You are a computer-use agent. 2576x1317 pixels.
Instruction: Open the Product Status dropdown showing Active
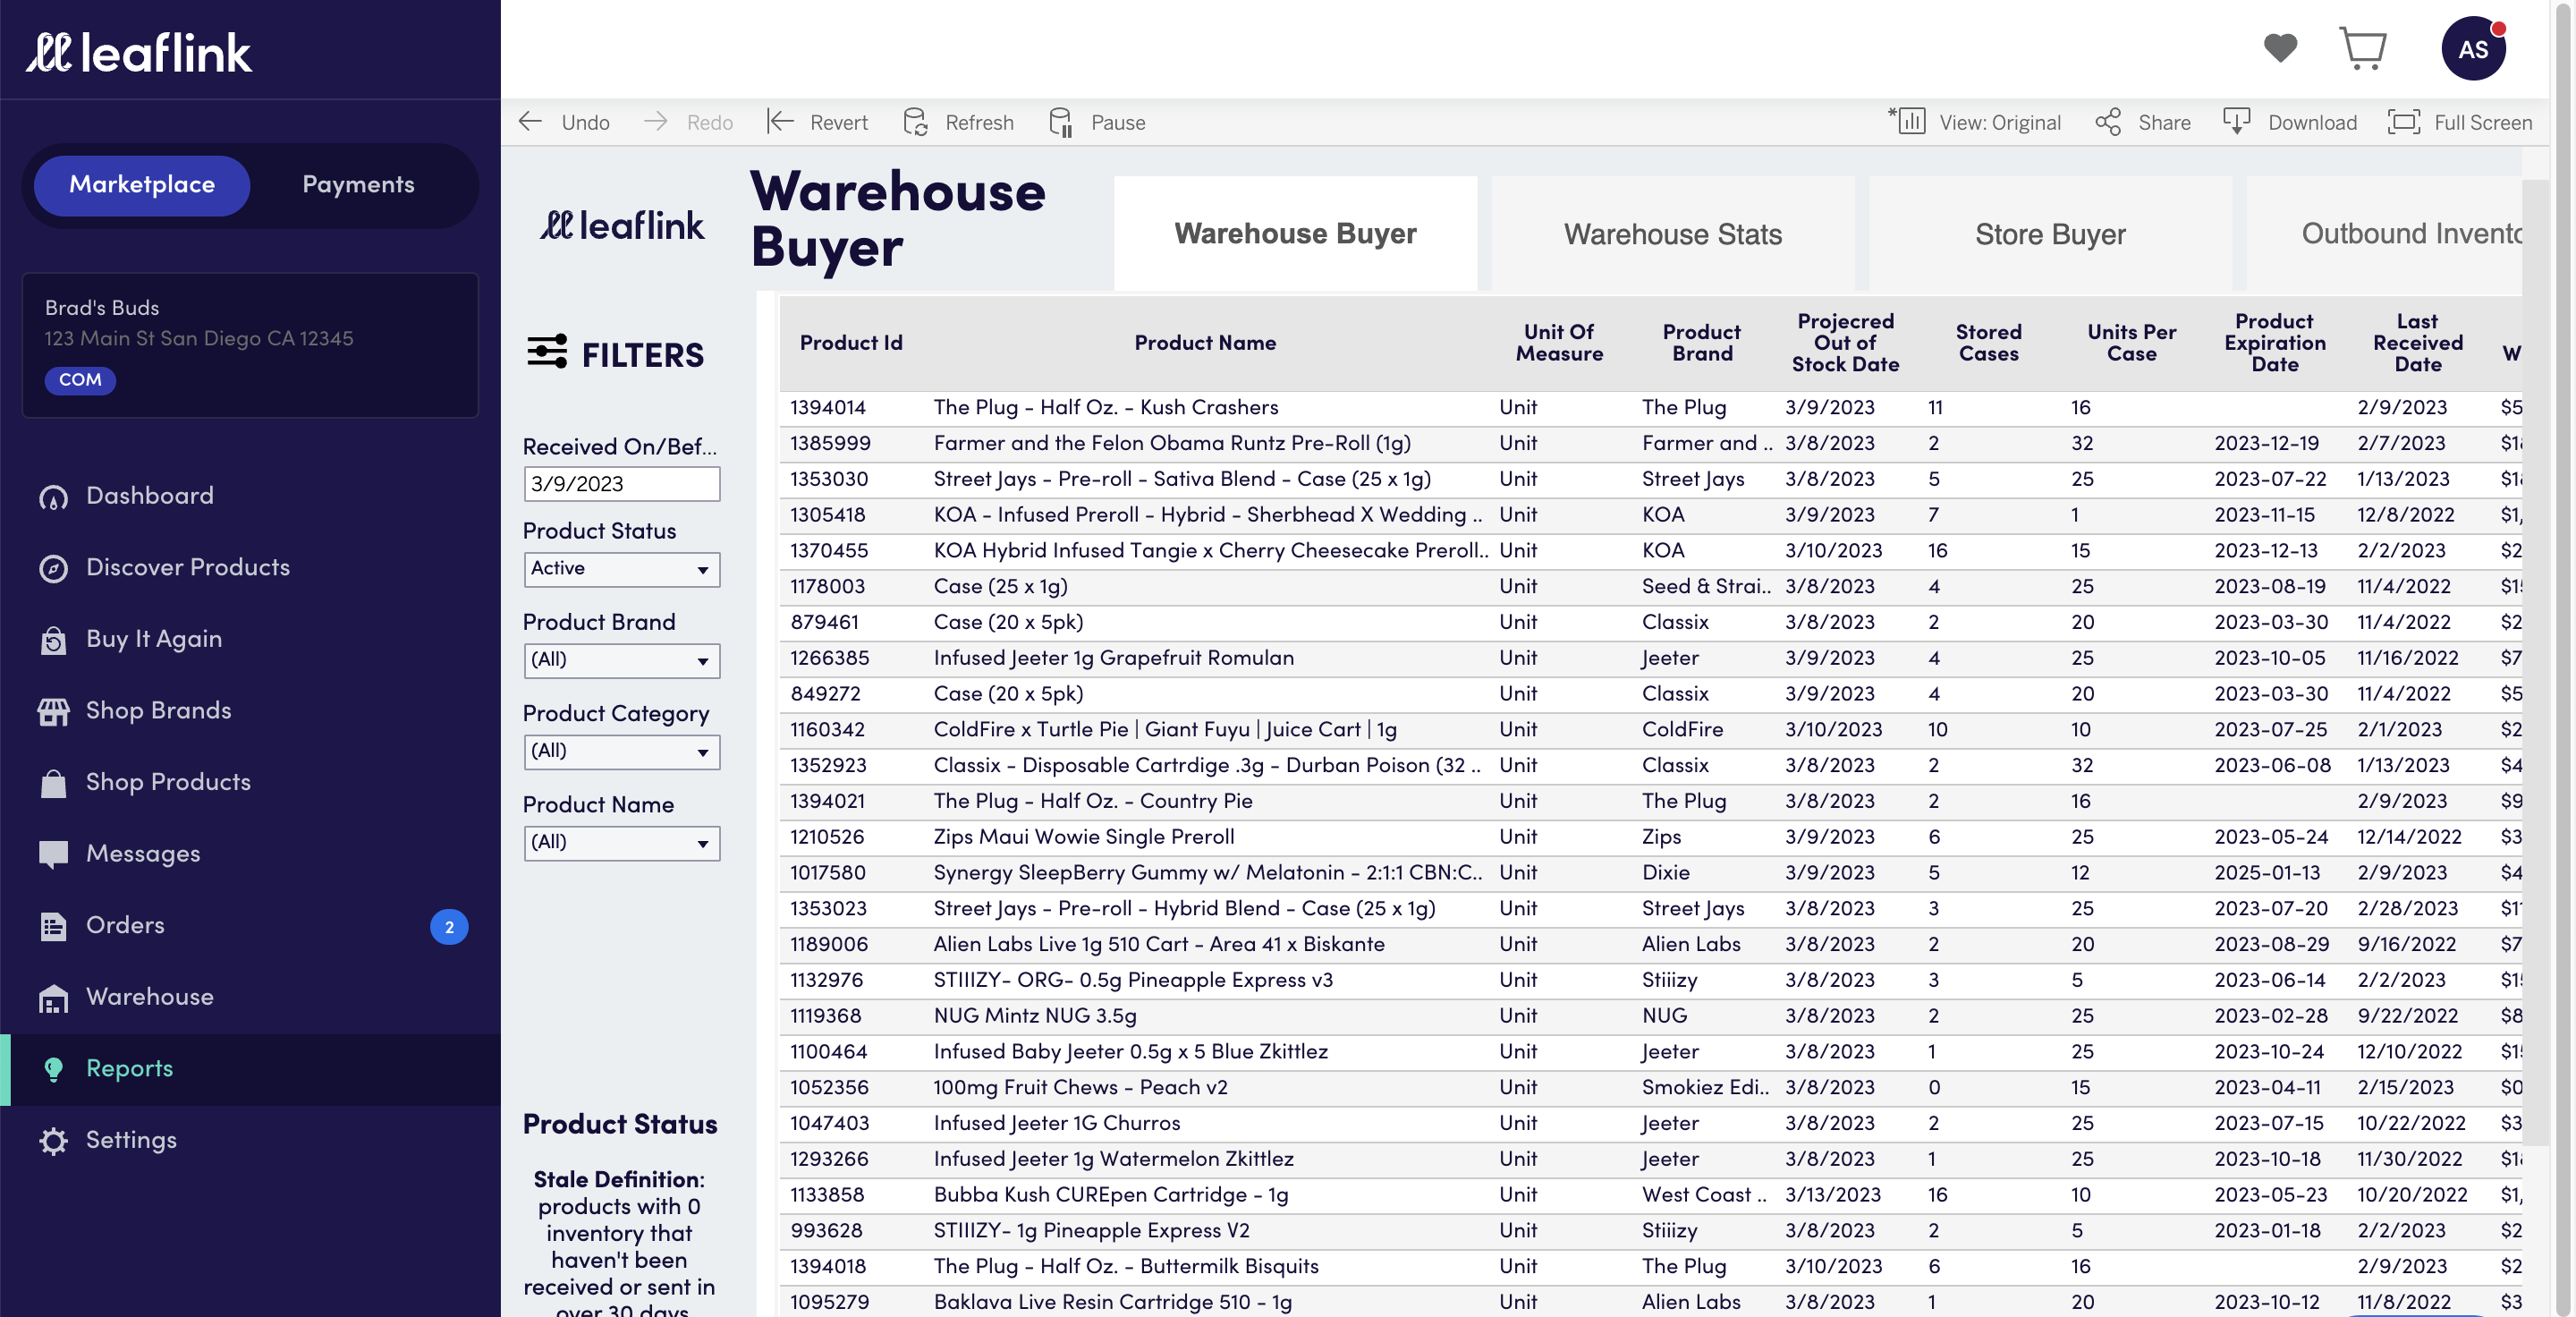(x=621, y=569)
